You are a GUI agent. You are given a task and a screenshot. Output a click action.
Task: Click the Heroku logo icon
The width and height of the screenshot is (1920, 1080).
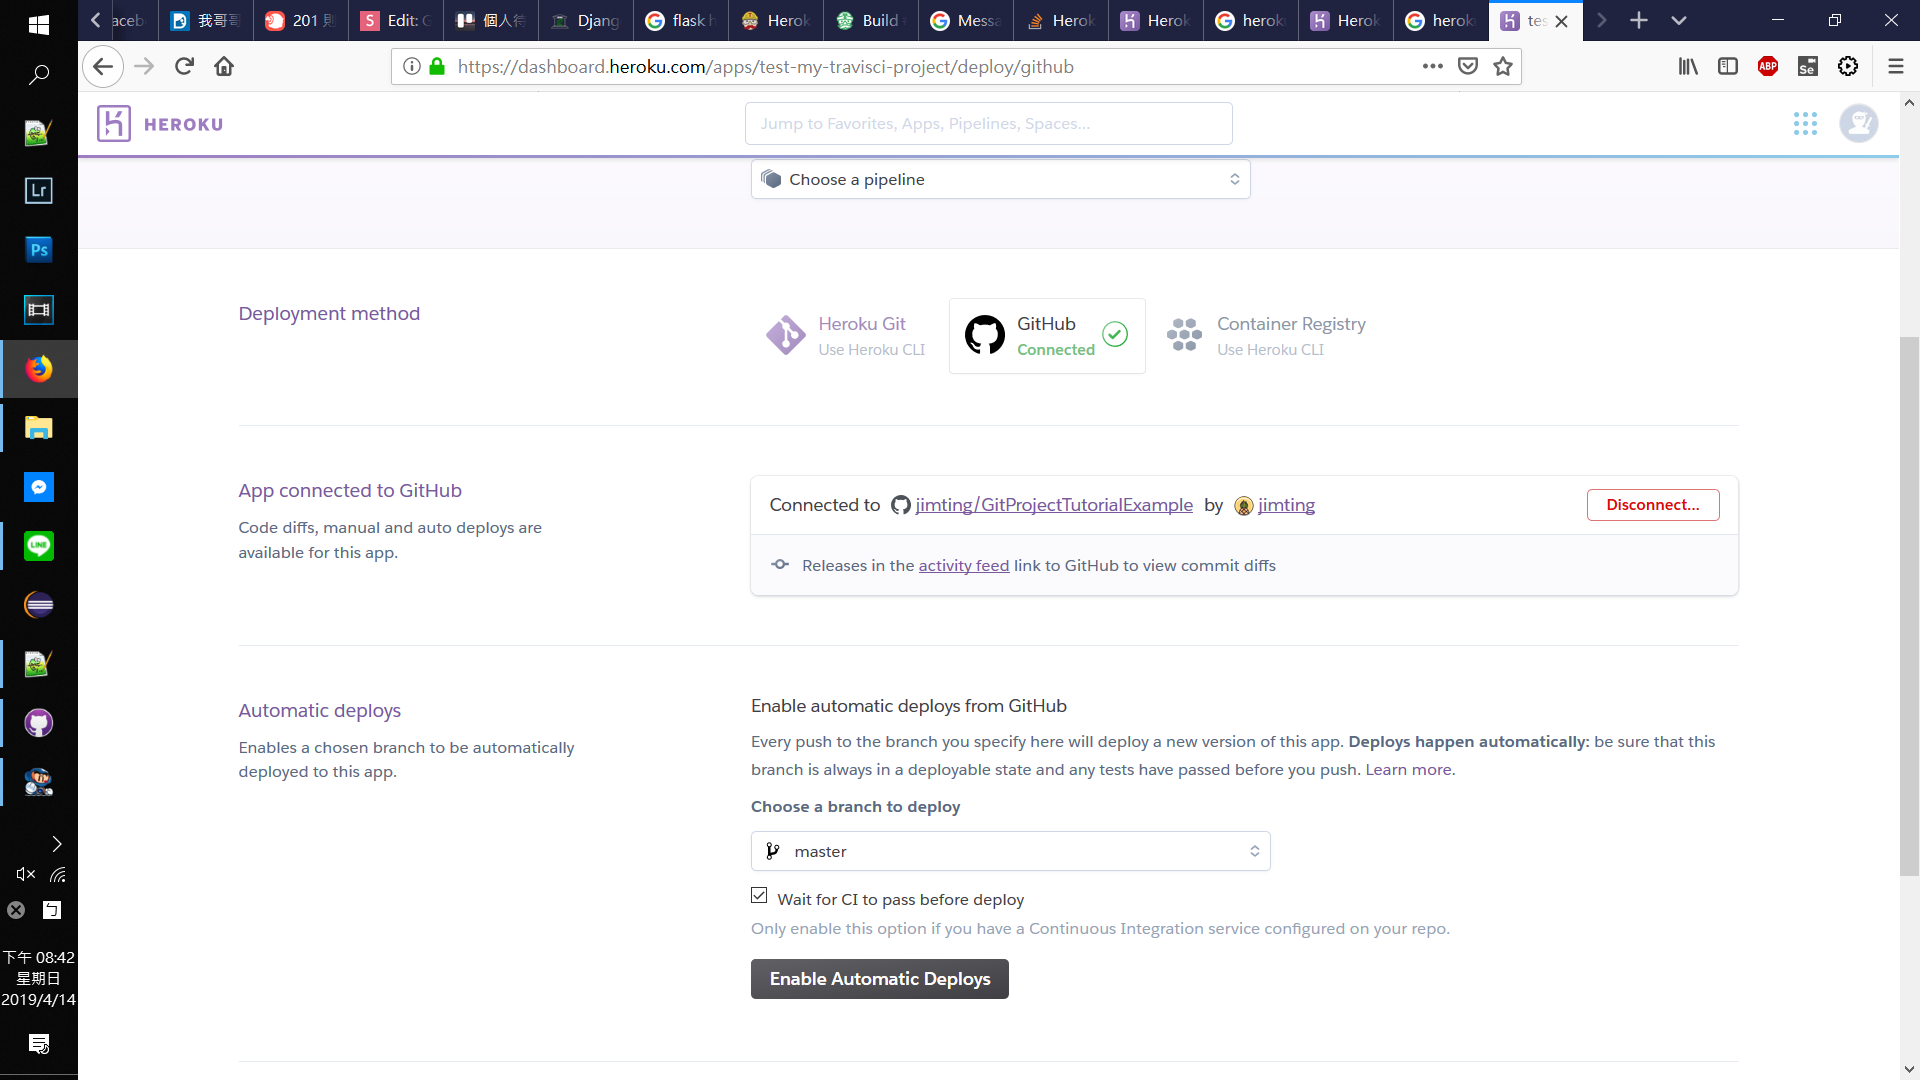114,124
